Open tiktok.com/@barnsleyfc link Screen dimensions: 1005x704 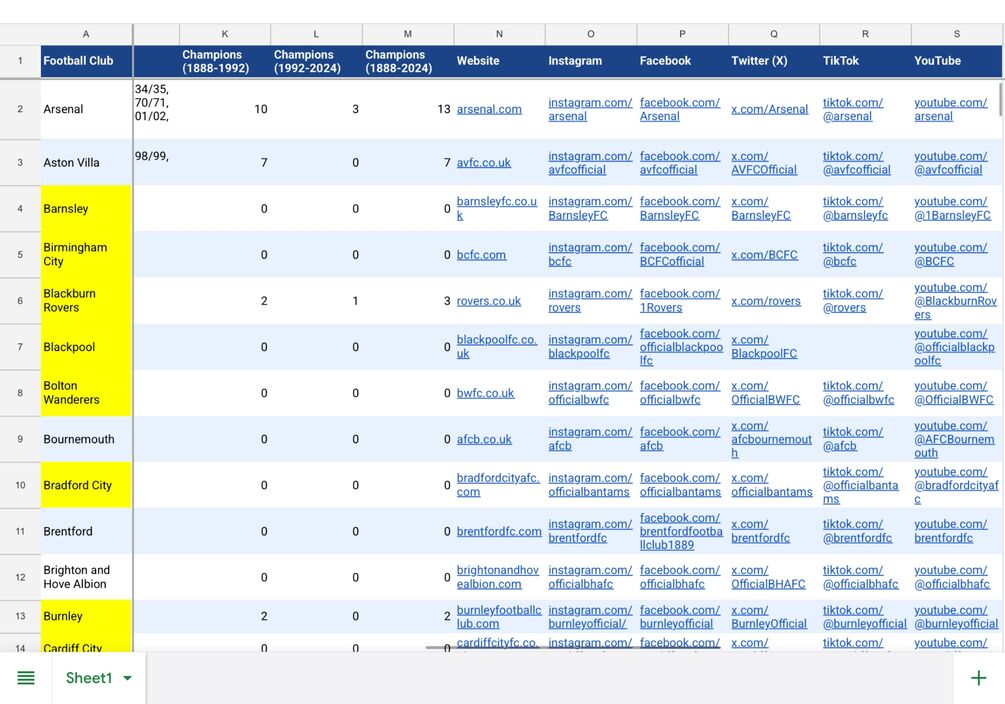tap(855, 208)
